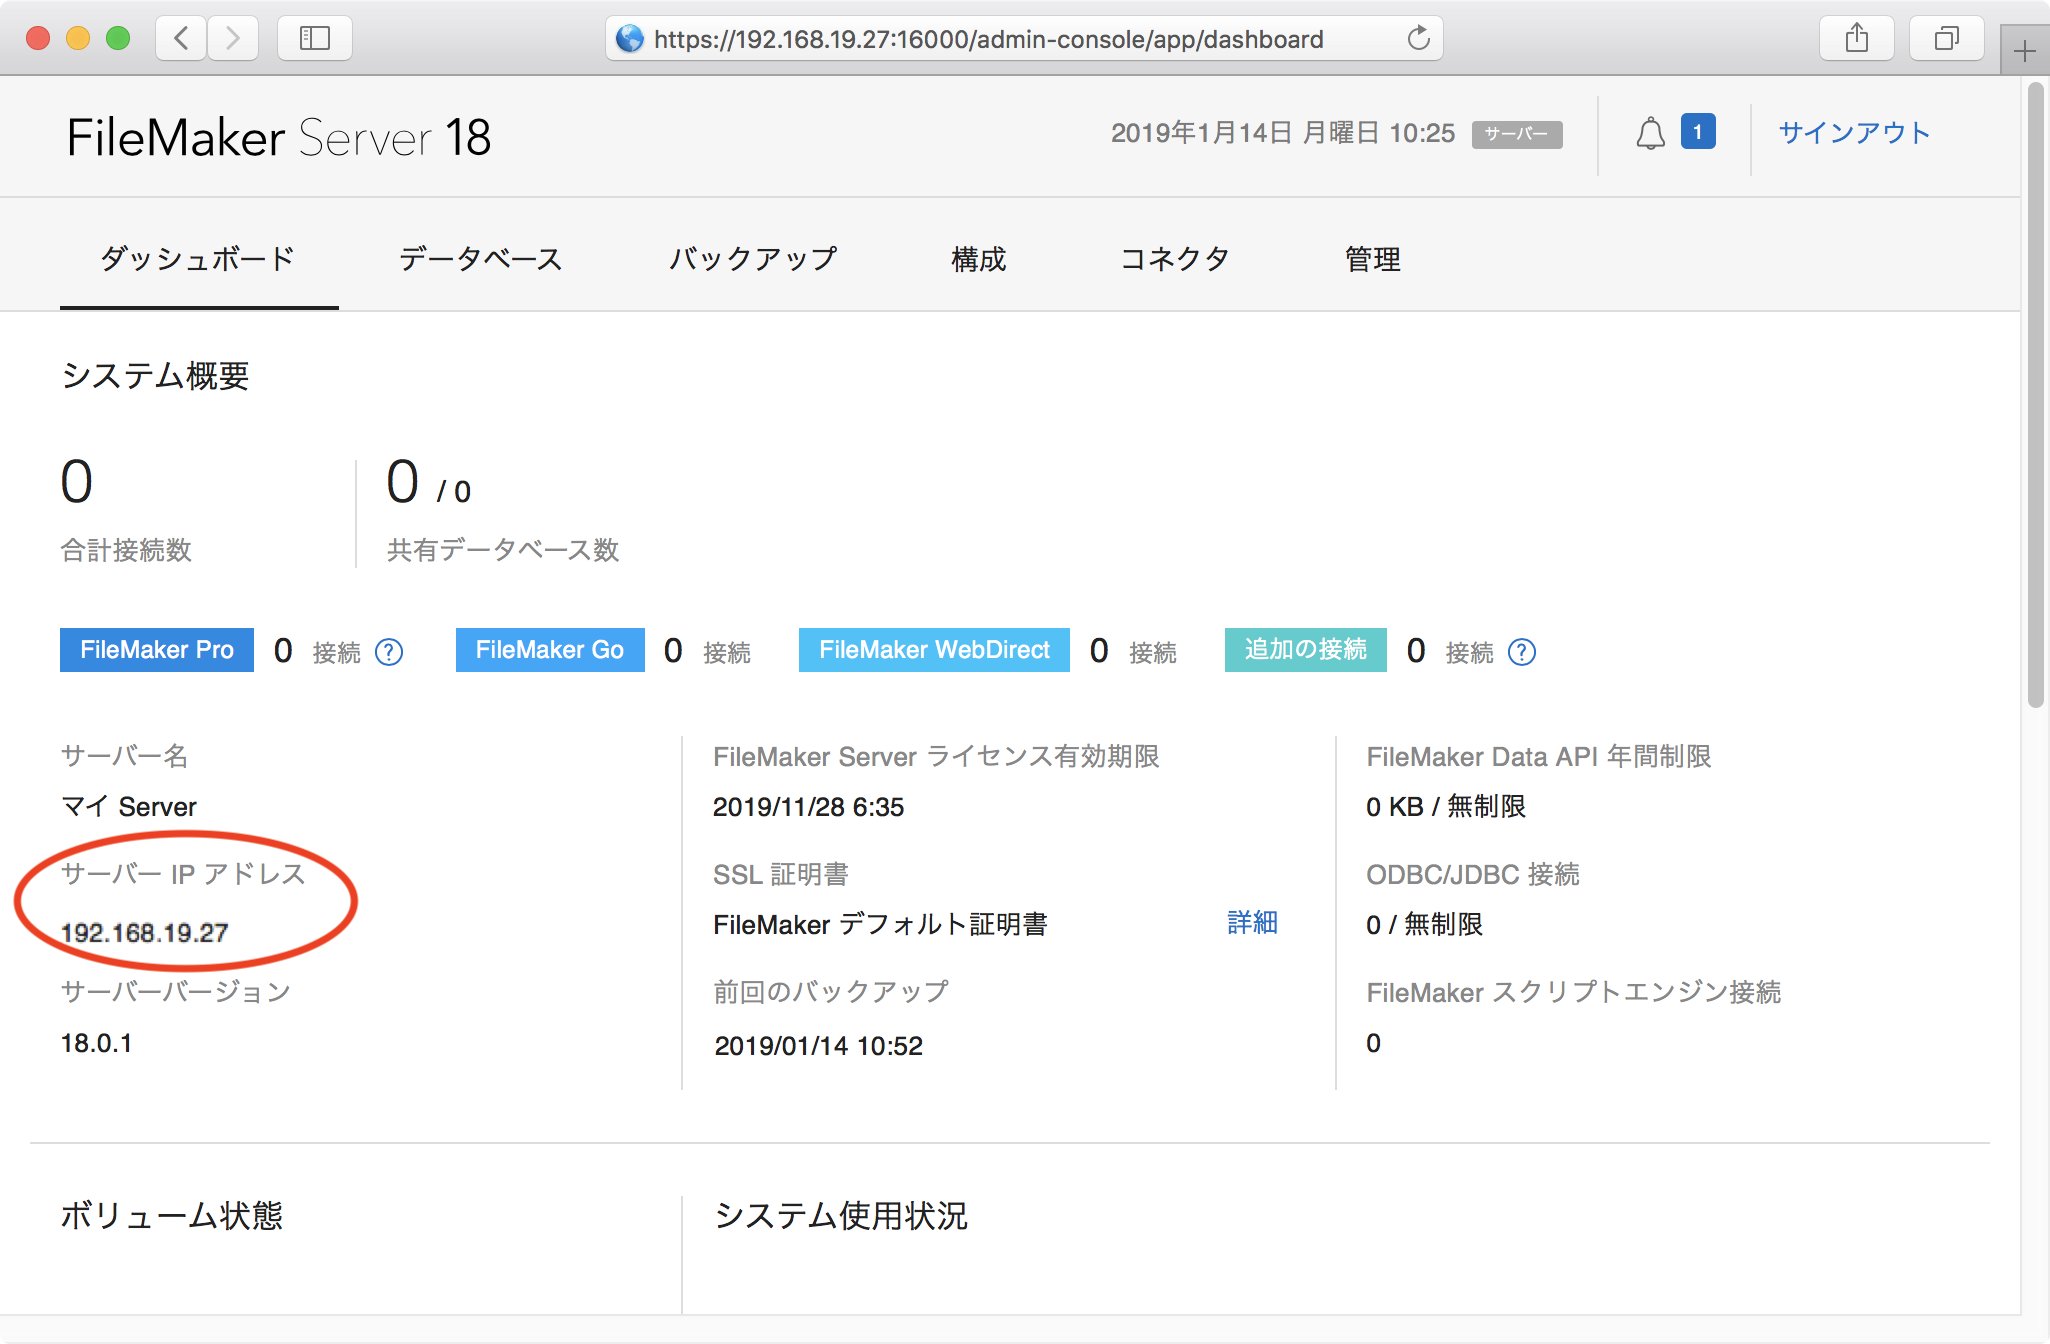Click the FileMaker Server 18 logo title

point(279,137)
